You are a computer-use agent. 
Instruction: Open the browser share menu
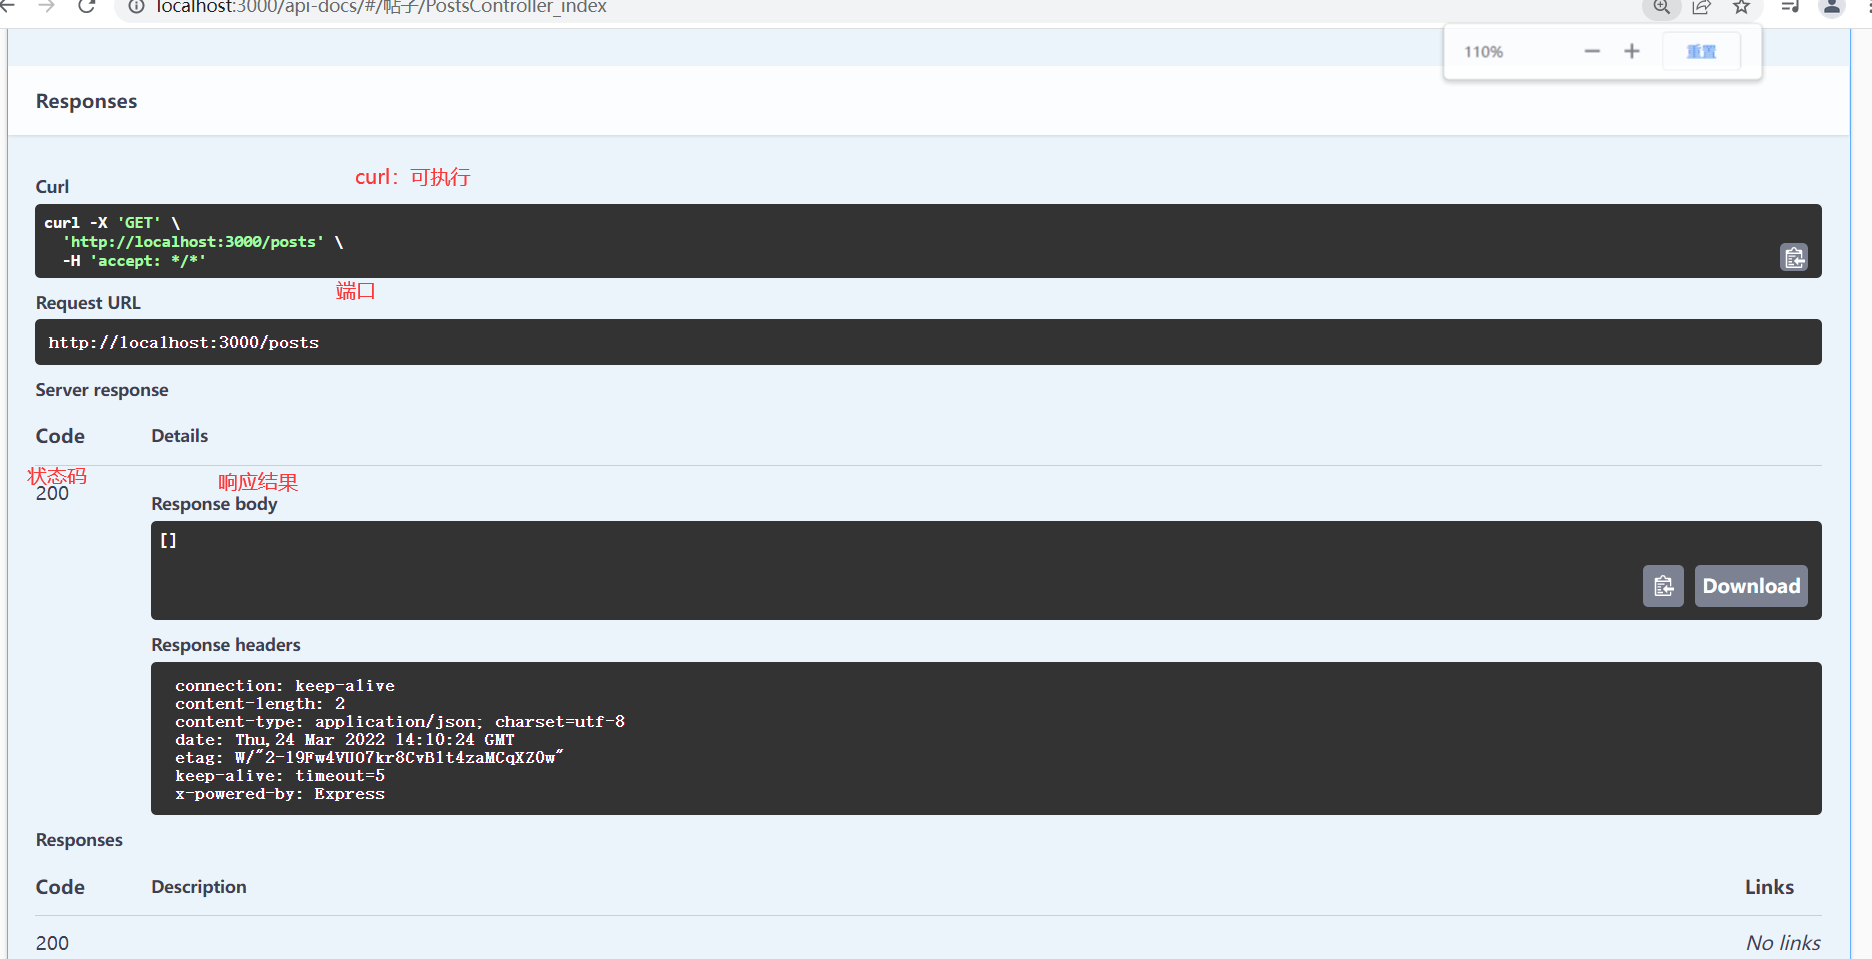coord(1701,7)
